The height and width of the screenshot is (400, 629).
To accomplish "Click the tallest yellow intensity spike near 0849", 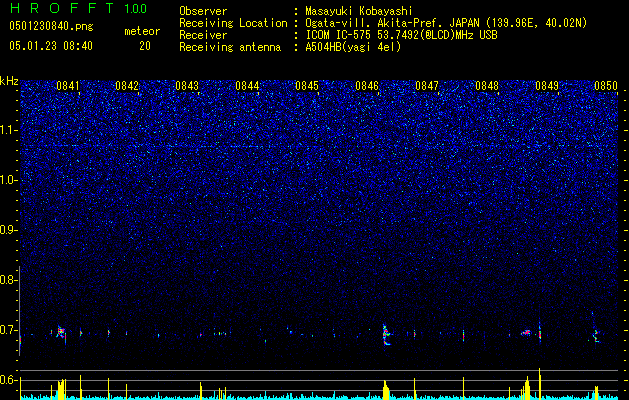I will pos(540,384).
